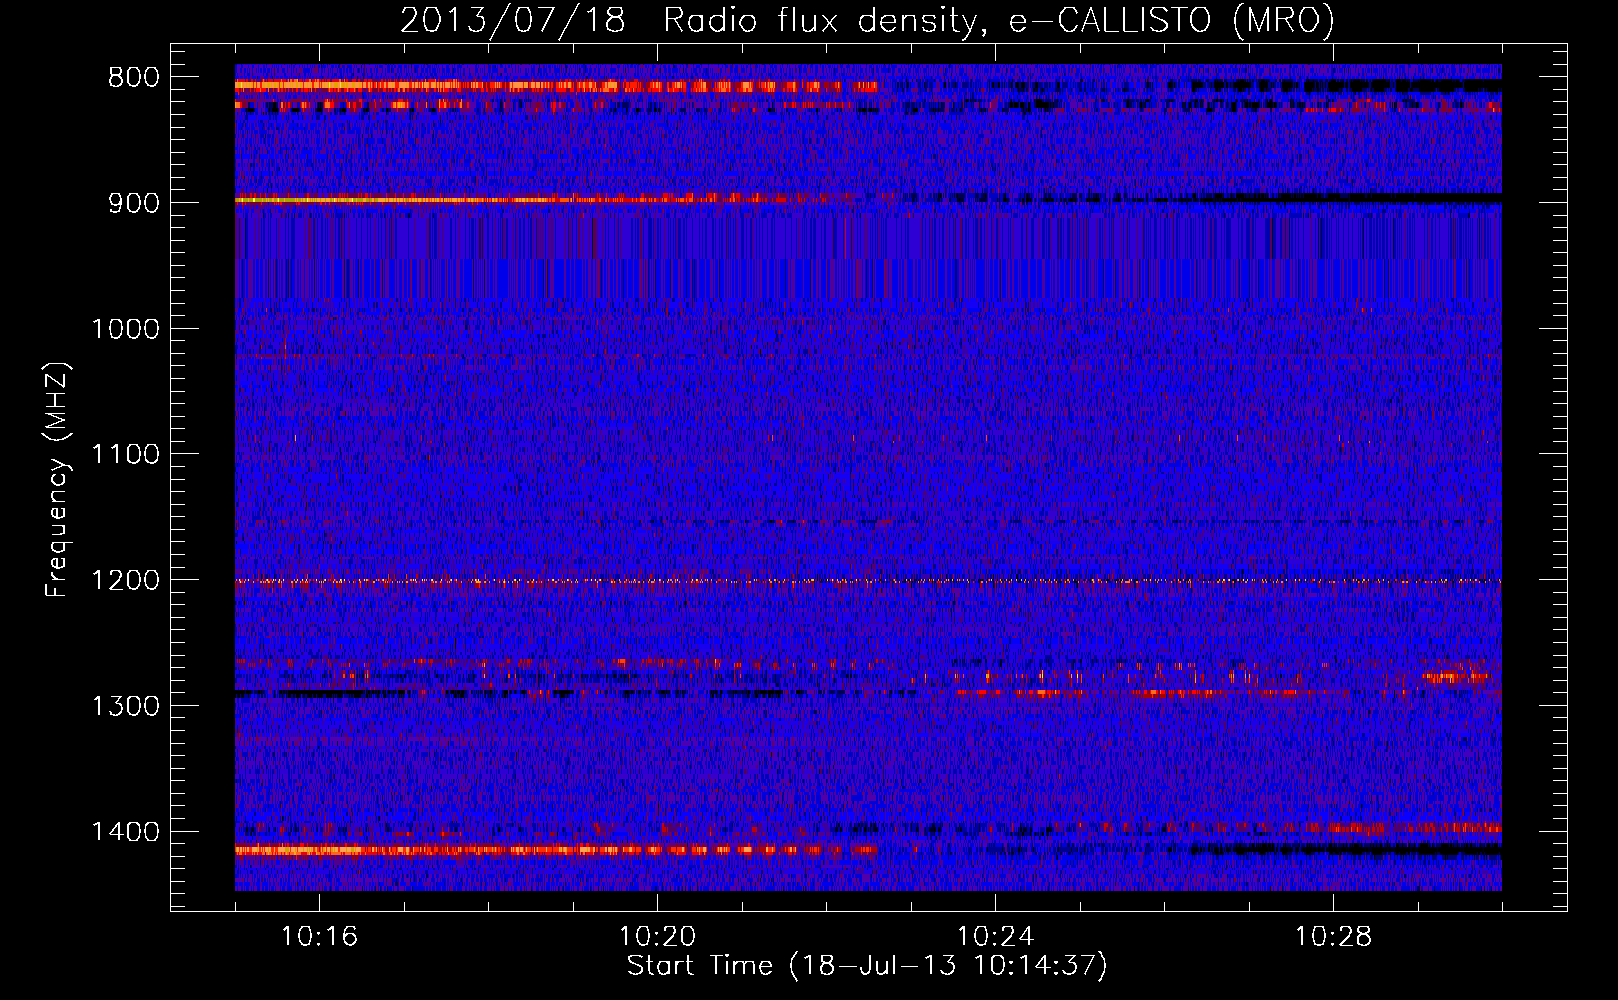Click the 1300 frequency tick label
Screen dimensions: 1618x1000
pyautogui.click(x=125, y=706)
